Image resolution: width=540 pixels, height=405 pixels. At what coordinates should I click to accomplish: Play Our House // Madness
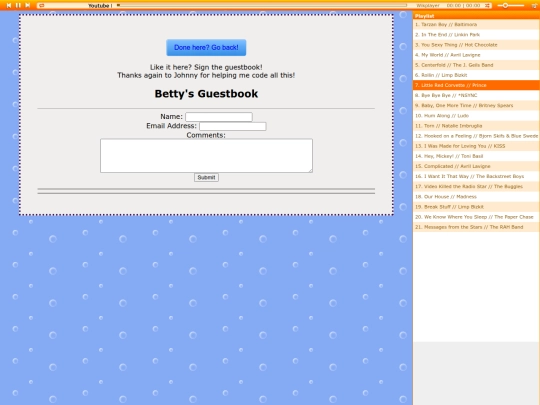click(476, 197)
